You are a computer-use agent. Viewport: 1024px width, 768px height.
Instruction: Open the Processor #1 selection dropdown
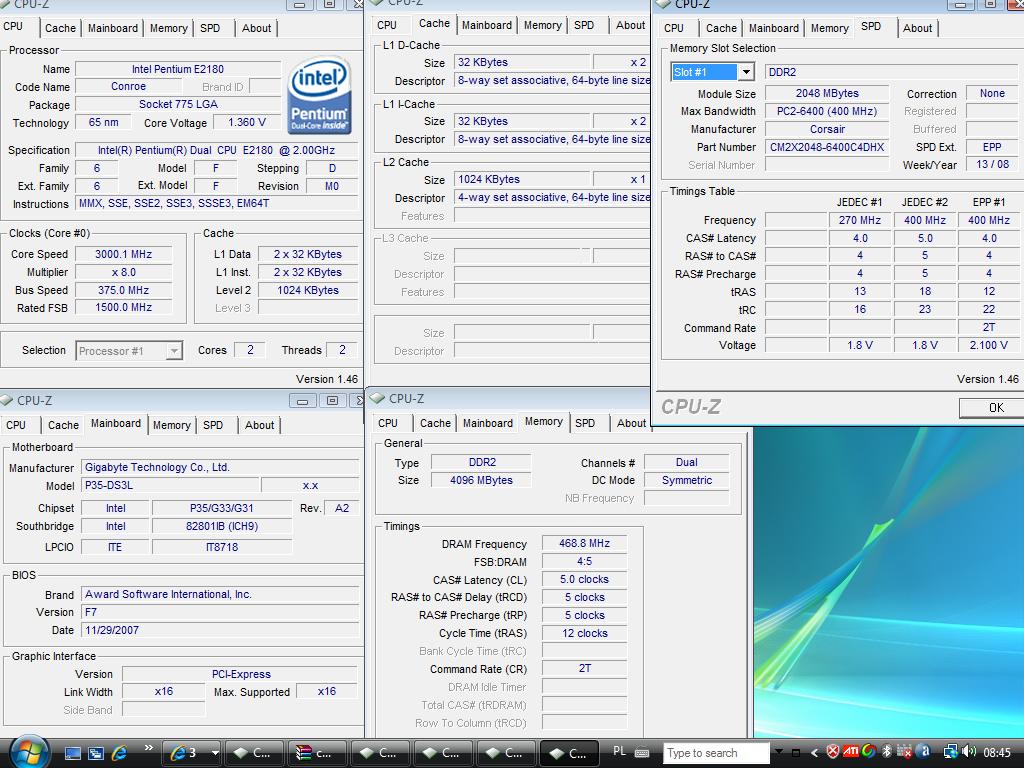click(x=174, y=351)
